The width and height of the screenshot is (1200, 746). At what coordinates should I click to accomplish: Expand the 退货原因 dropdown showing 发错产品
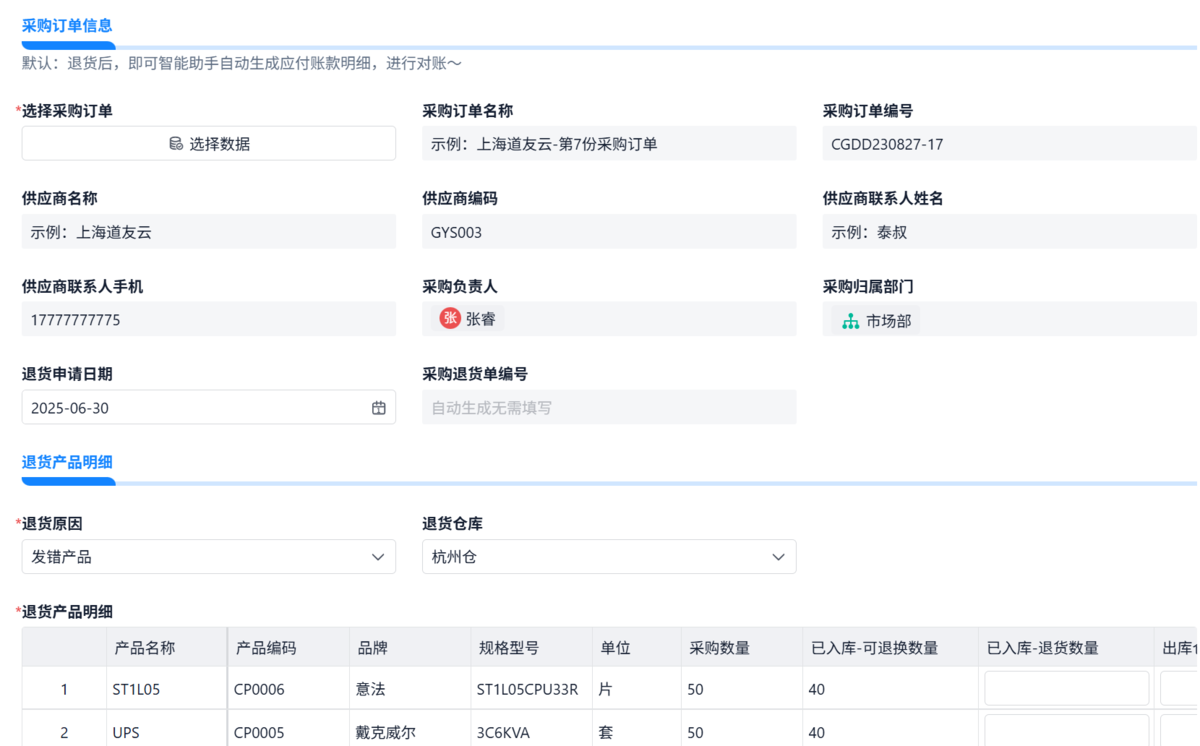coord(208,557)
